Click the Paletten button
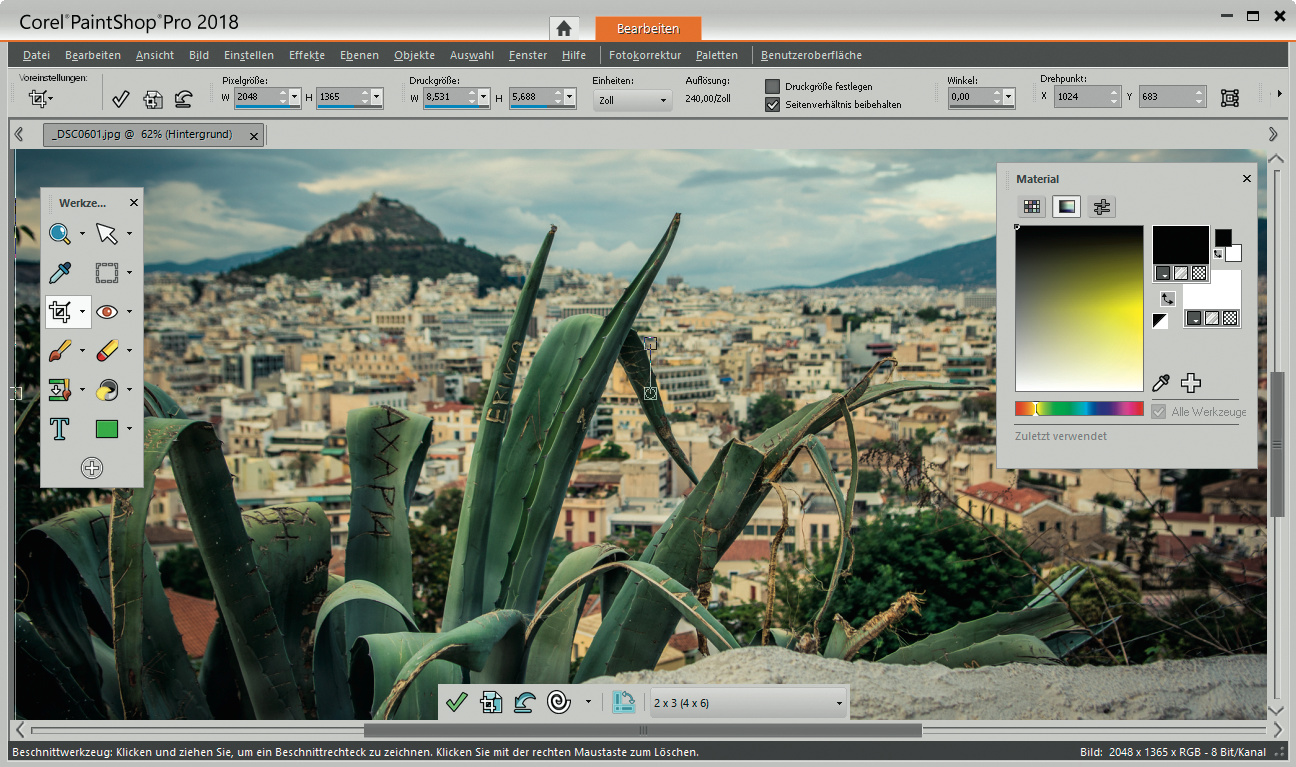The image size is (1296, 767). point(717,55)
